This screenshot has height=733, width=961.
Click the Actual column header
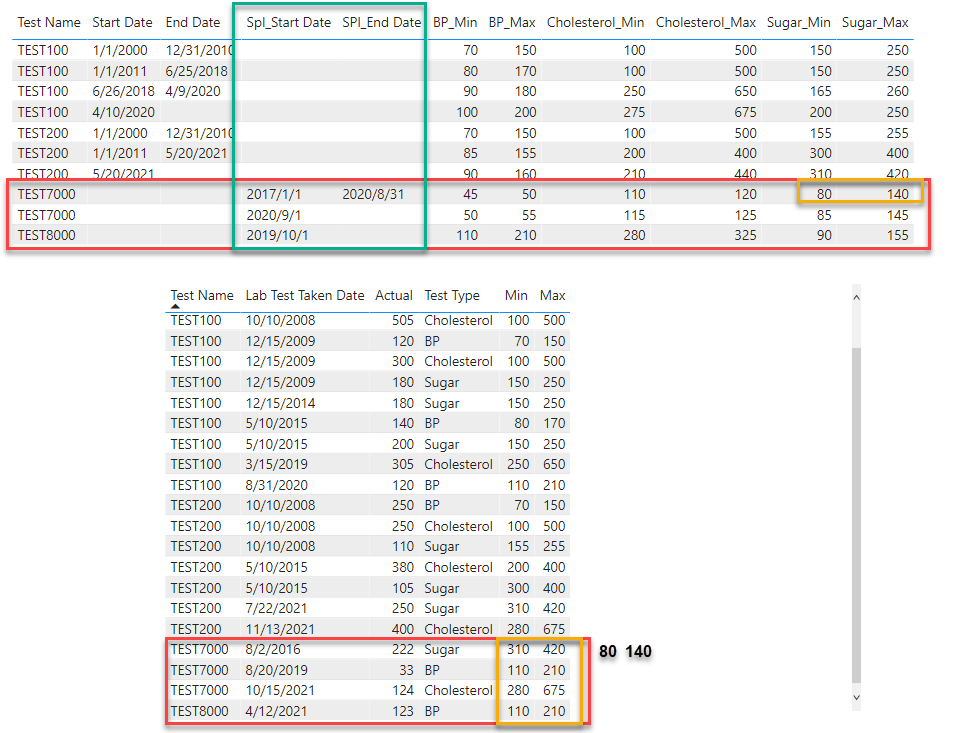(x=393, y=295)
